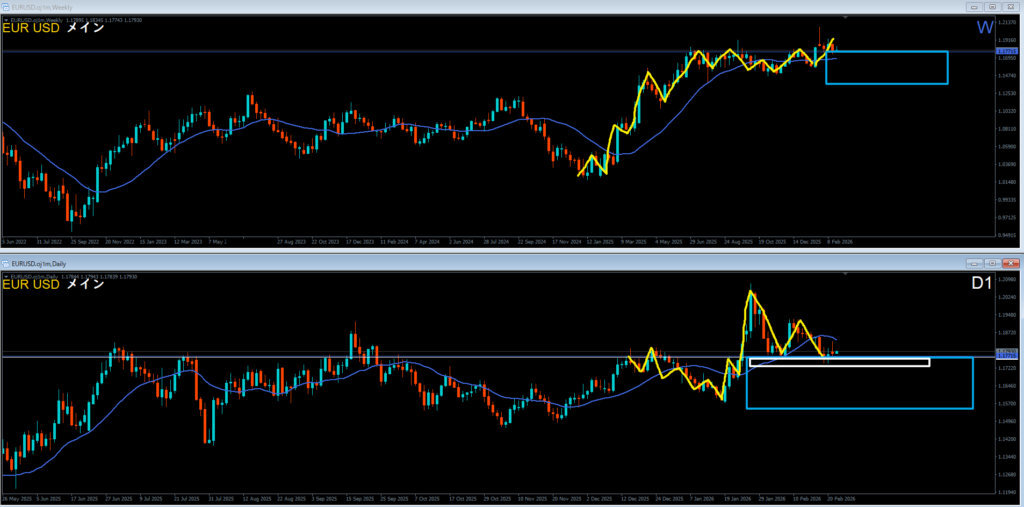Click the Weekly chart window's title bar icon
This screenshot has width=1024, height=507.
[6, 7]
